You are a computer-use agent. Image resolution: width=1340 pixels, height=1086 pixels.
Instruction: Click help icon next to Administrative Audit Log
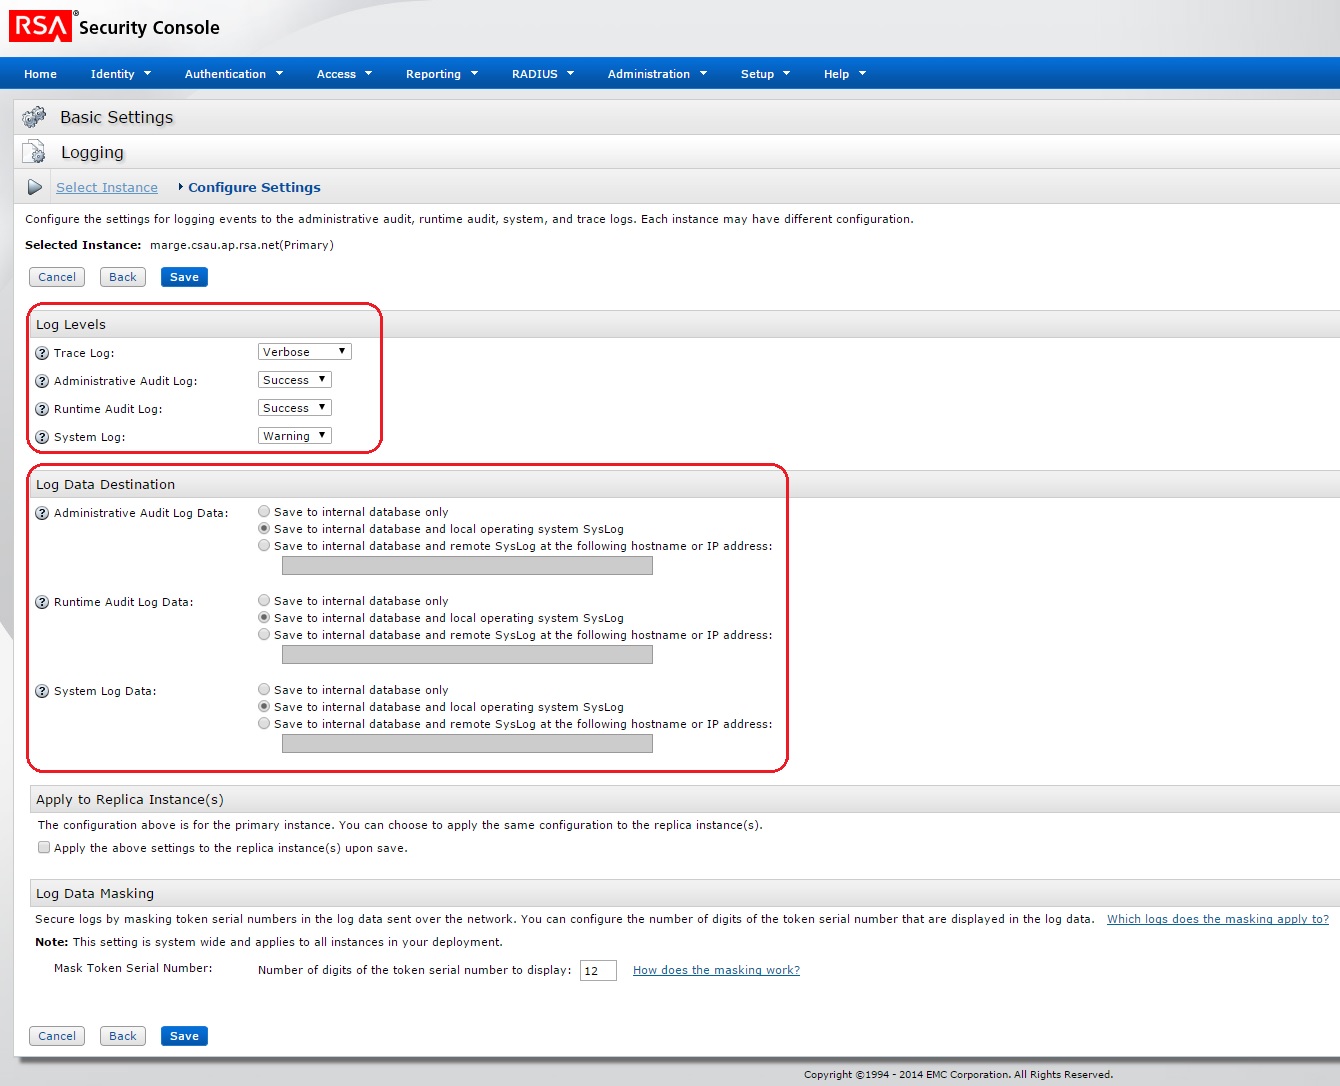pyautogui.click(x=42, y=381)
